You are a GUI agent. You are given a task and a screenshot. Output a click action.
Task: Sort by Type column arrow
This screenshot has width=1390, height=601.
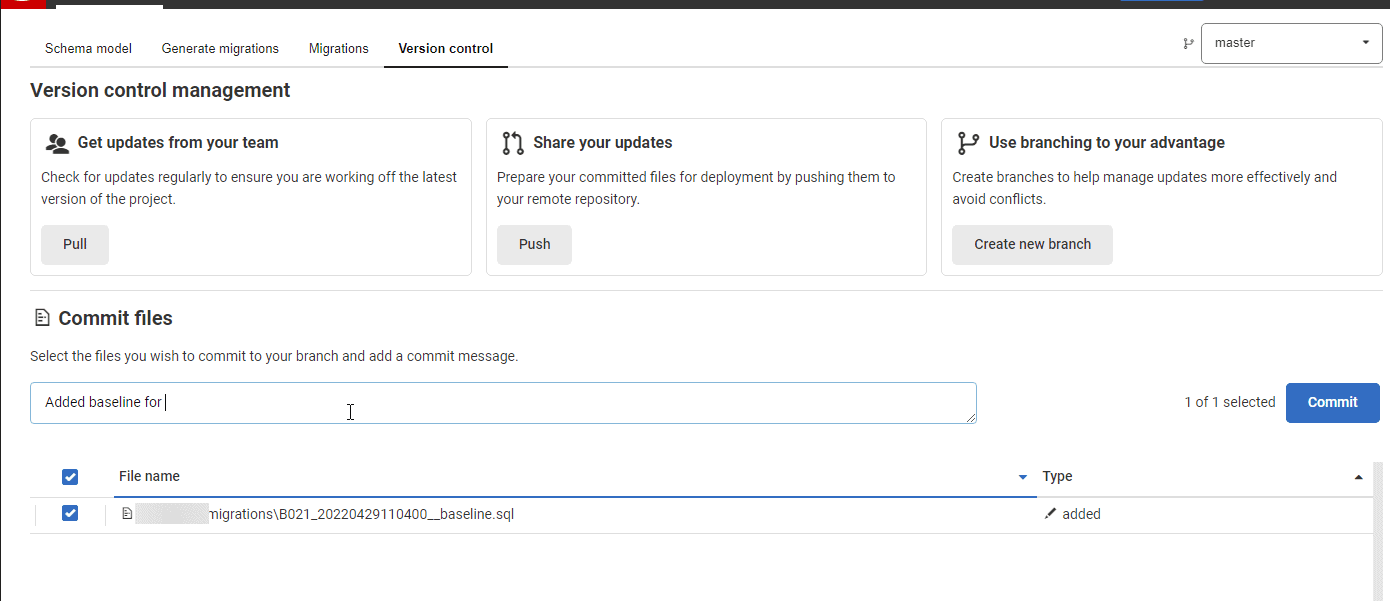pyautogui.click(x=1358, y=477)
